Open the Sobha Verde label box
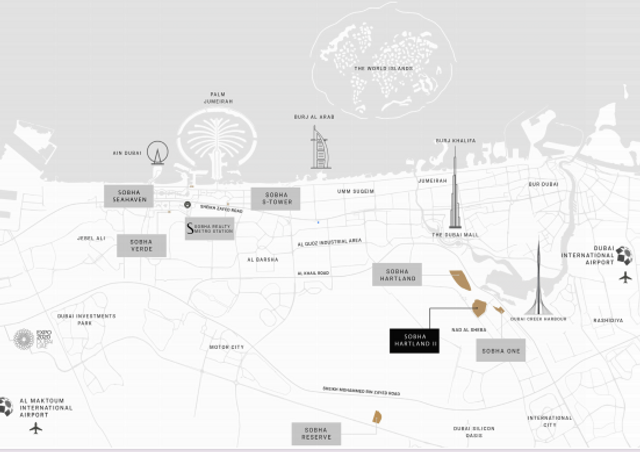640x452 pixels. point(142,245)
